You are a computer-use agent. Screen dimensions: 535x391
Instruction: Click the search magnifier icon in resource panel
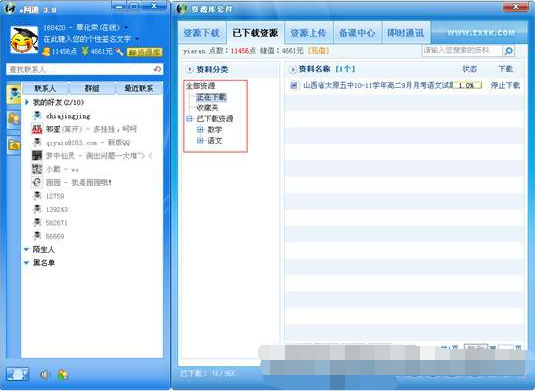[508, 51]
